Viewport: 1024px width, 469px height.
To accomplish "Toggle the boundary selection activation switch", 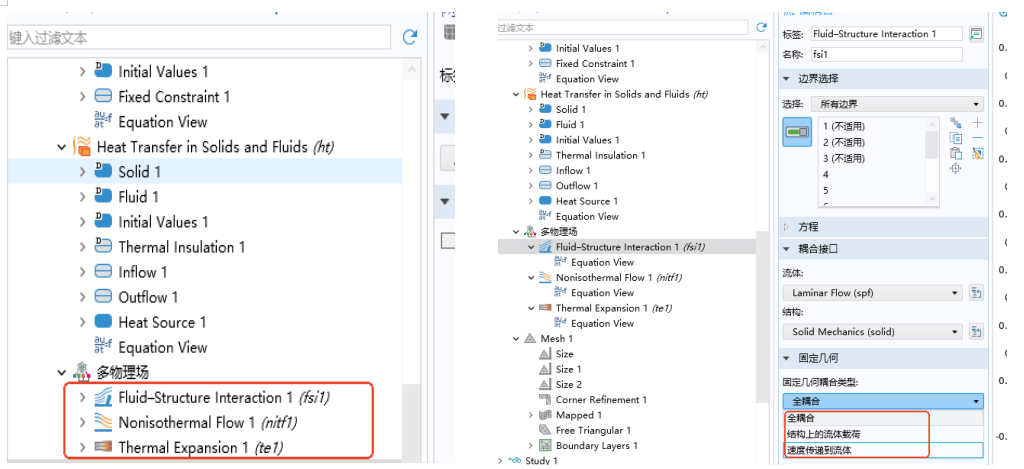I will pyautogui.click(x=798, y=131).
